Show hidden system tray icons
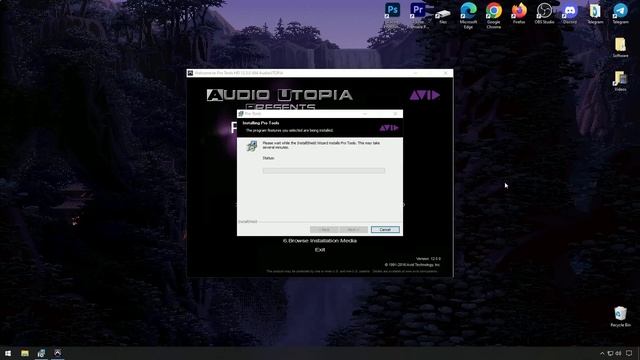Screen dimensions: 640x360 point(602,353)
